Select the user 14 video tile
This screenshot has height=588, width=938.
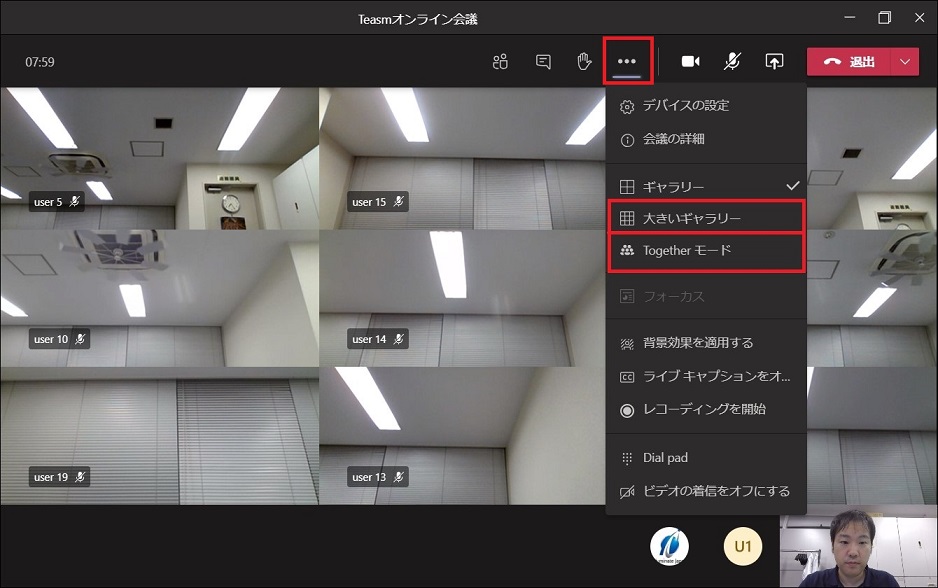[462, 298]
